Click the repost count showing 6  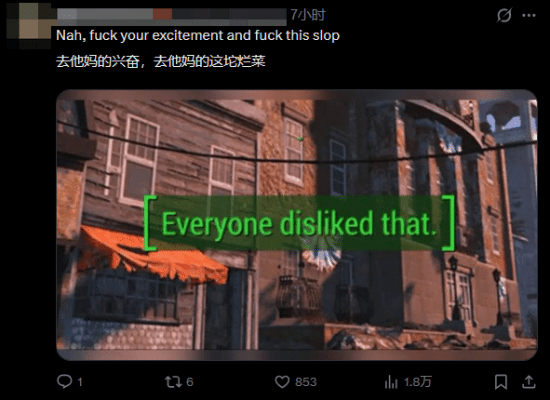190,382
